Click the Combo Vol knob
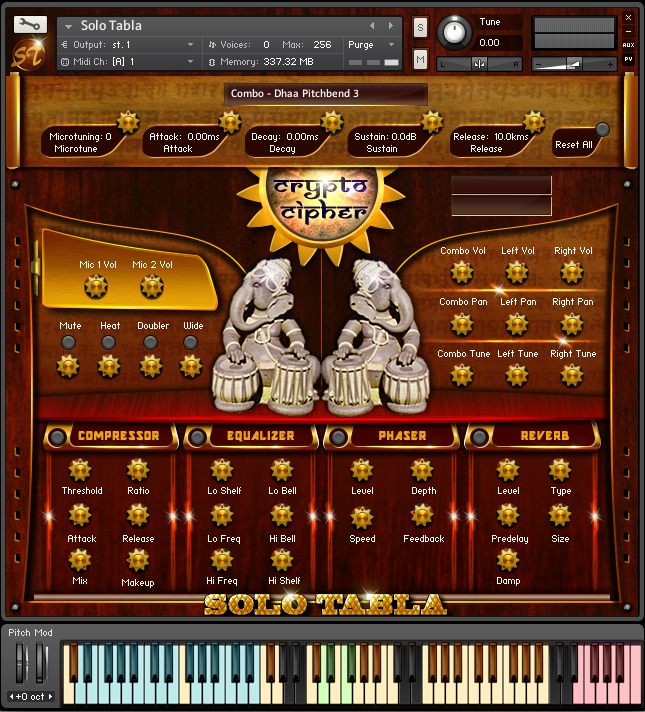645x712 pixels. point(462,272)
